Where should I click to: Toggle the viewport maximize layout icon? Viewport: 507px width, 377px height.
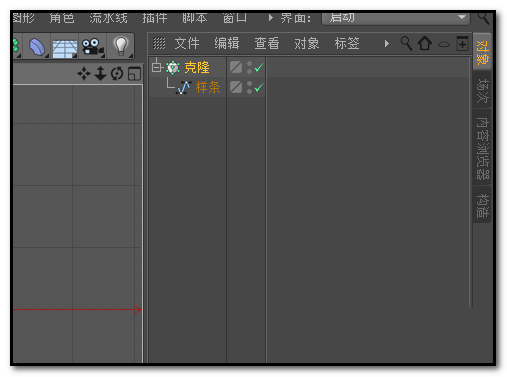135,74
